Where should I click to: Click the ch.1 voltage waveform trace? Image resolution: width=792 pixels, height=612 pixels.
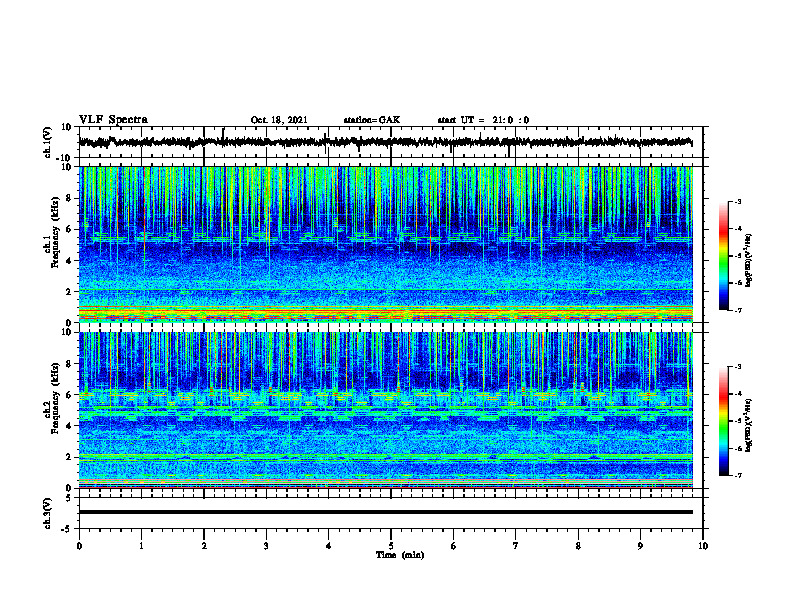click(385, 142)
